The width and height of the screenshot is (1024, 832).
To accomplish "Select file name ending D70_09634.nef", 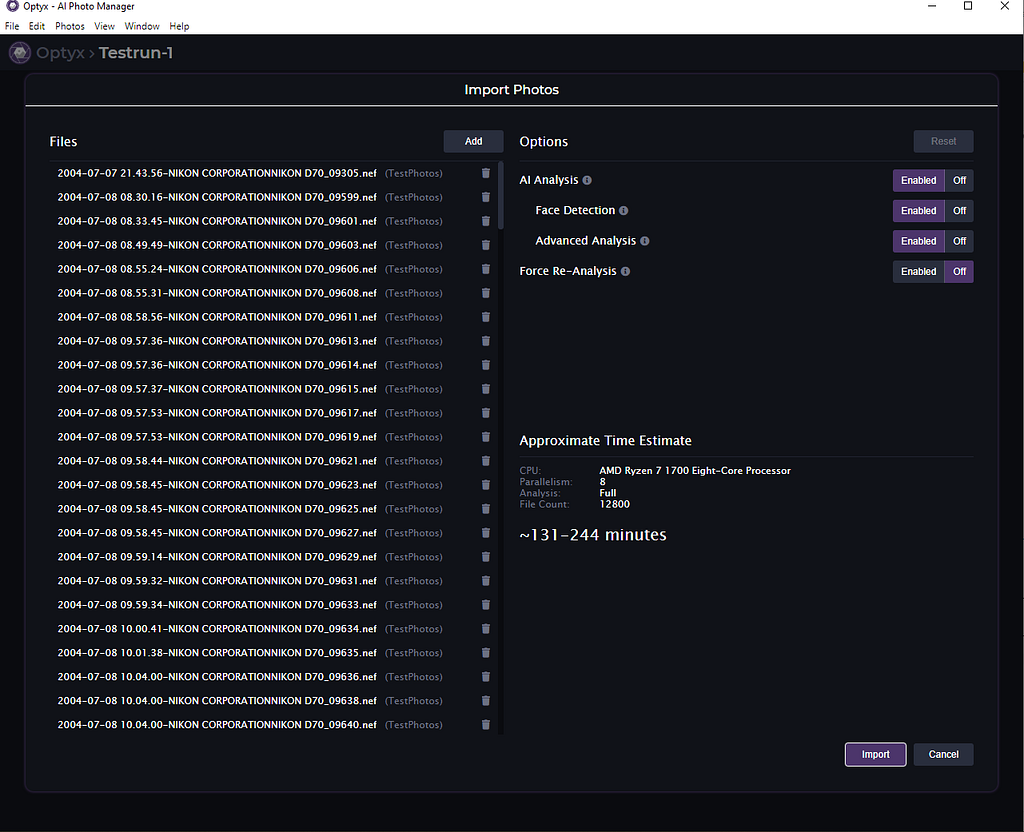I will point(217,629).
